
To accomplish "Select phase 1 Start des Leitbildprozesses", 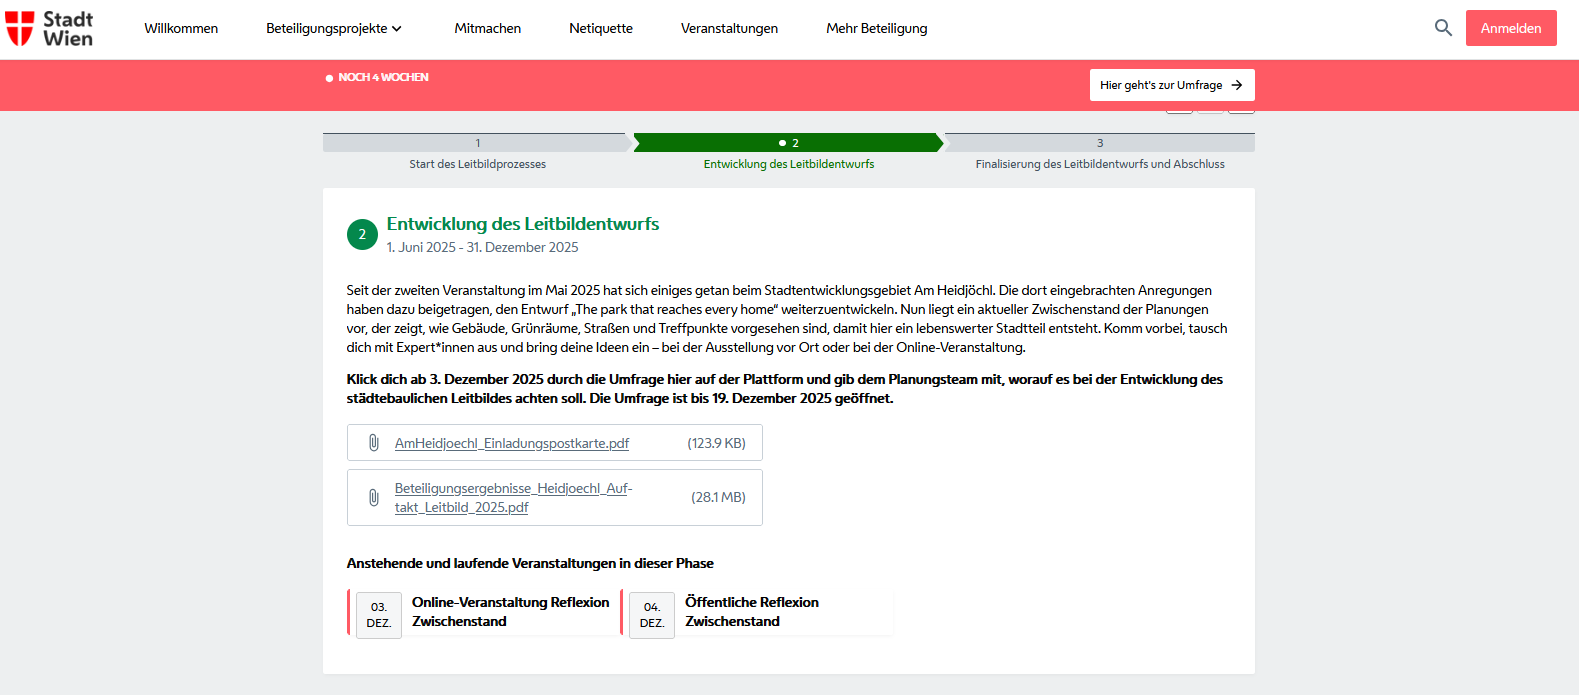I will pyautogui.click(x=477, y=143).
